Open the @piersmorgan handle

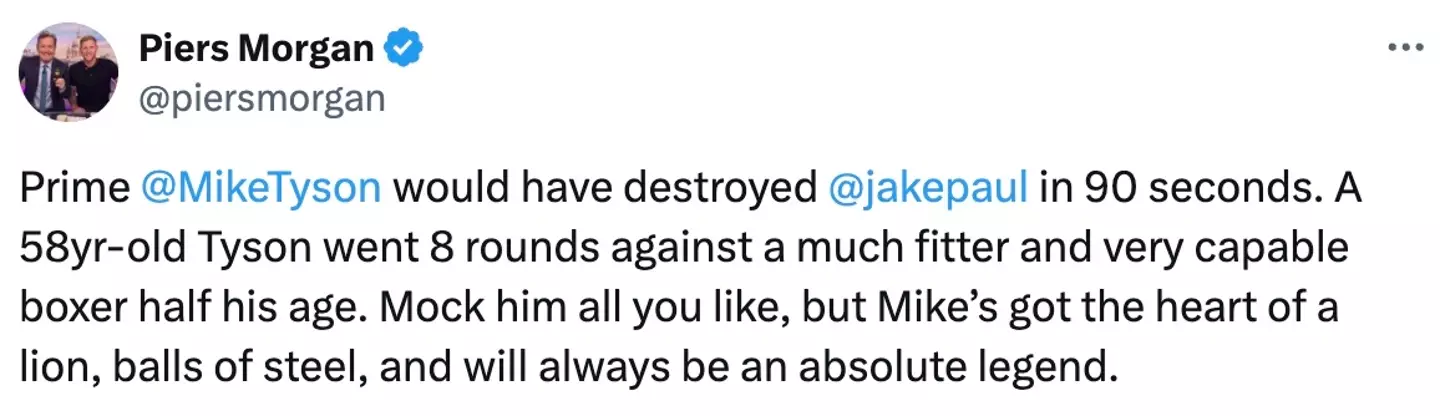click(261, 99)
